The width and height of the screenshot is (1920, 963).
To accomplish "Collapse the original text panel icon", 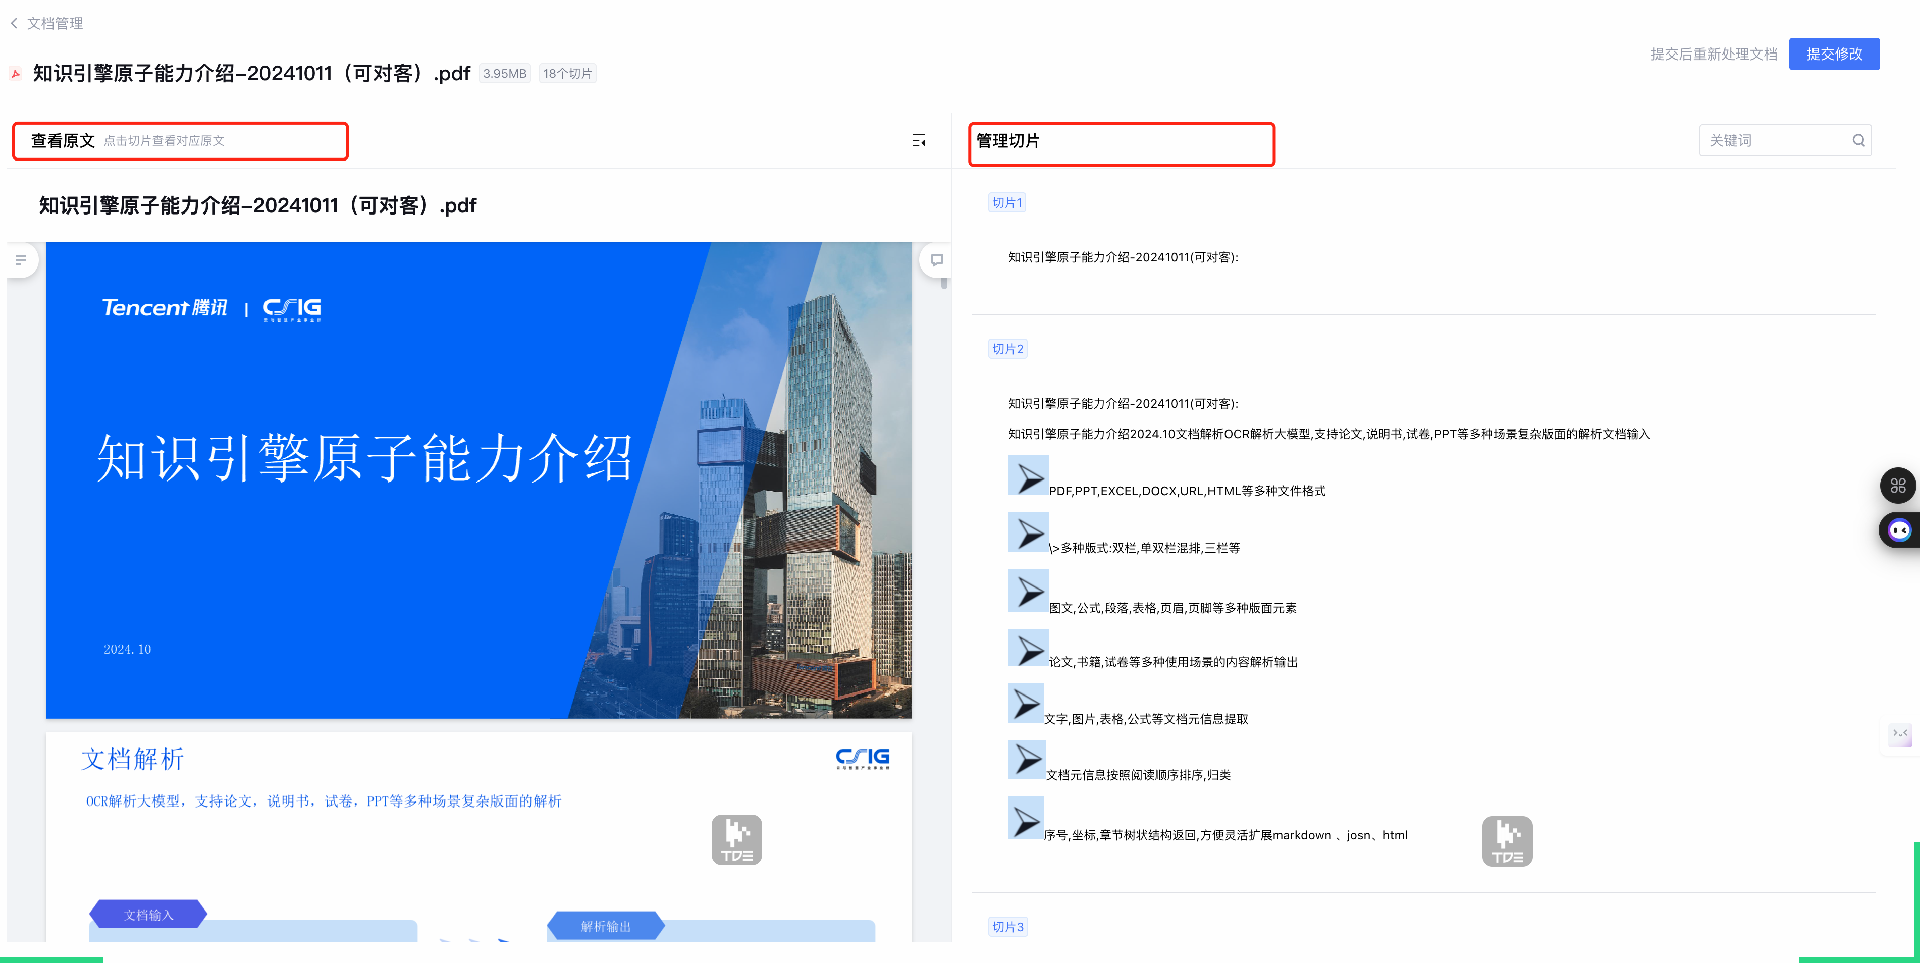I will click(x=919, y=141).
